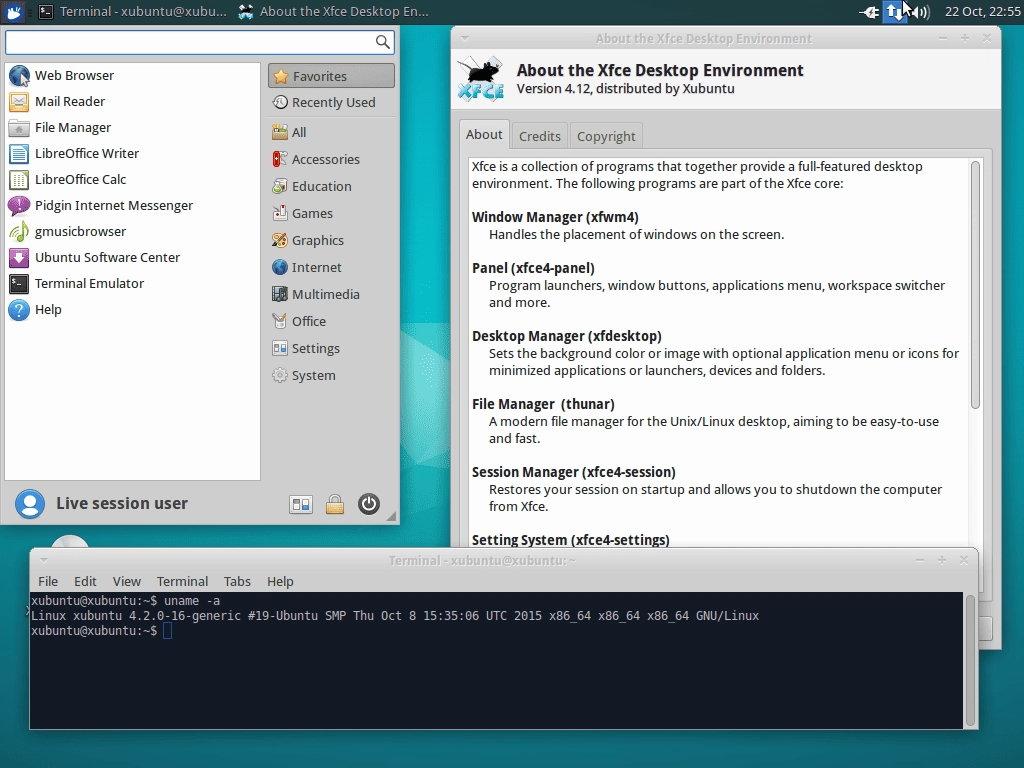
Task: Click the 'Panel (xfce4-panel)' heading
Action: point(533,268)
